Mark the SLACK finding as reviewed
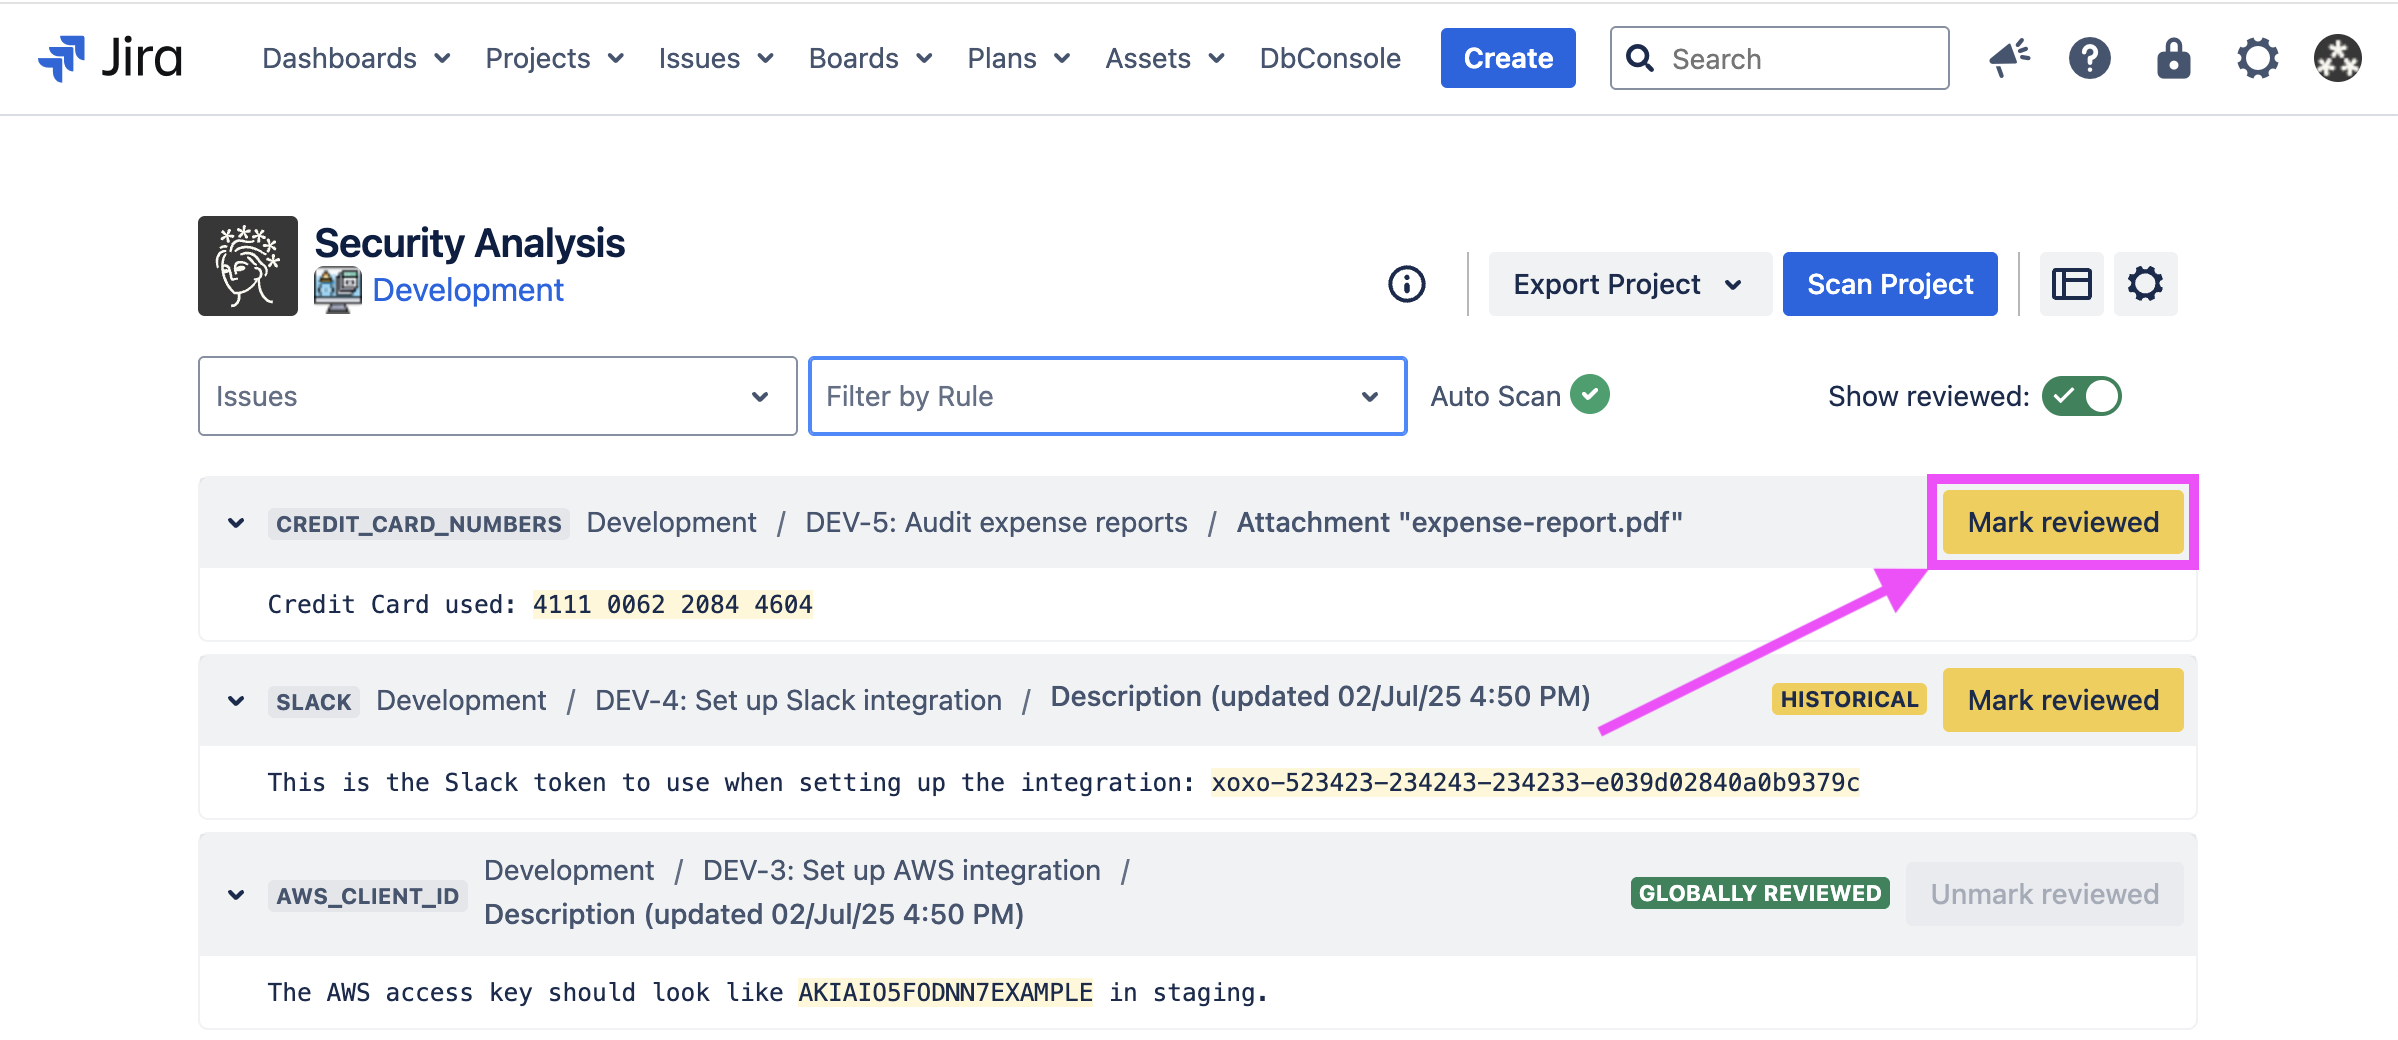 point(2062,700)
